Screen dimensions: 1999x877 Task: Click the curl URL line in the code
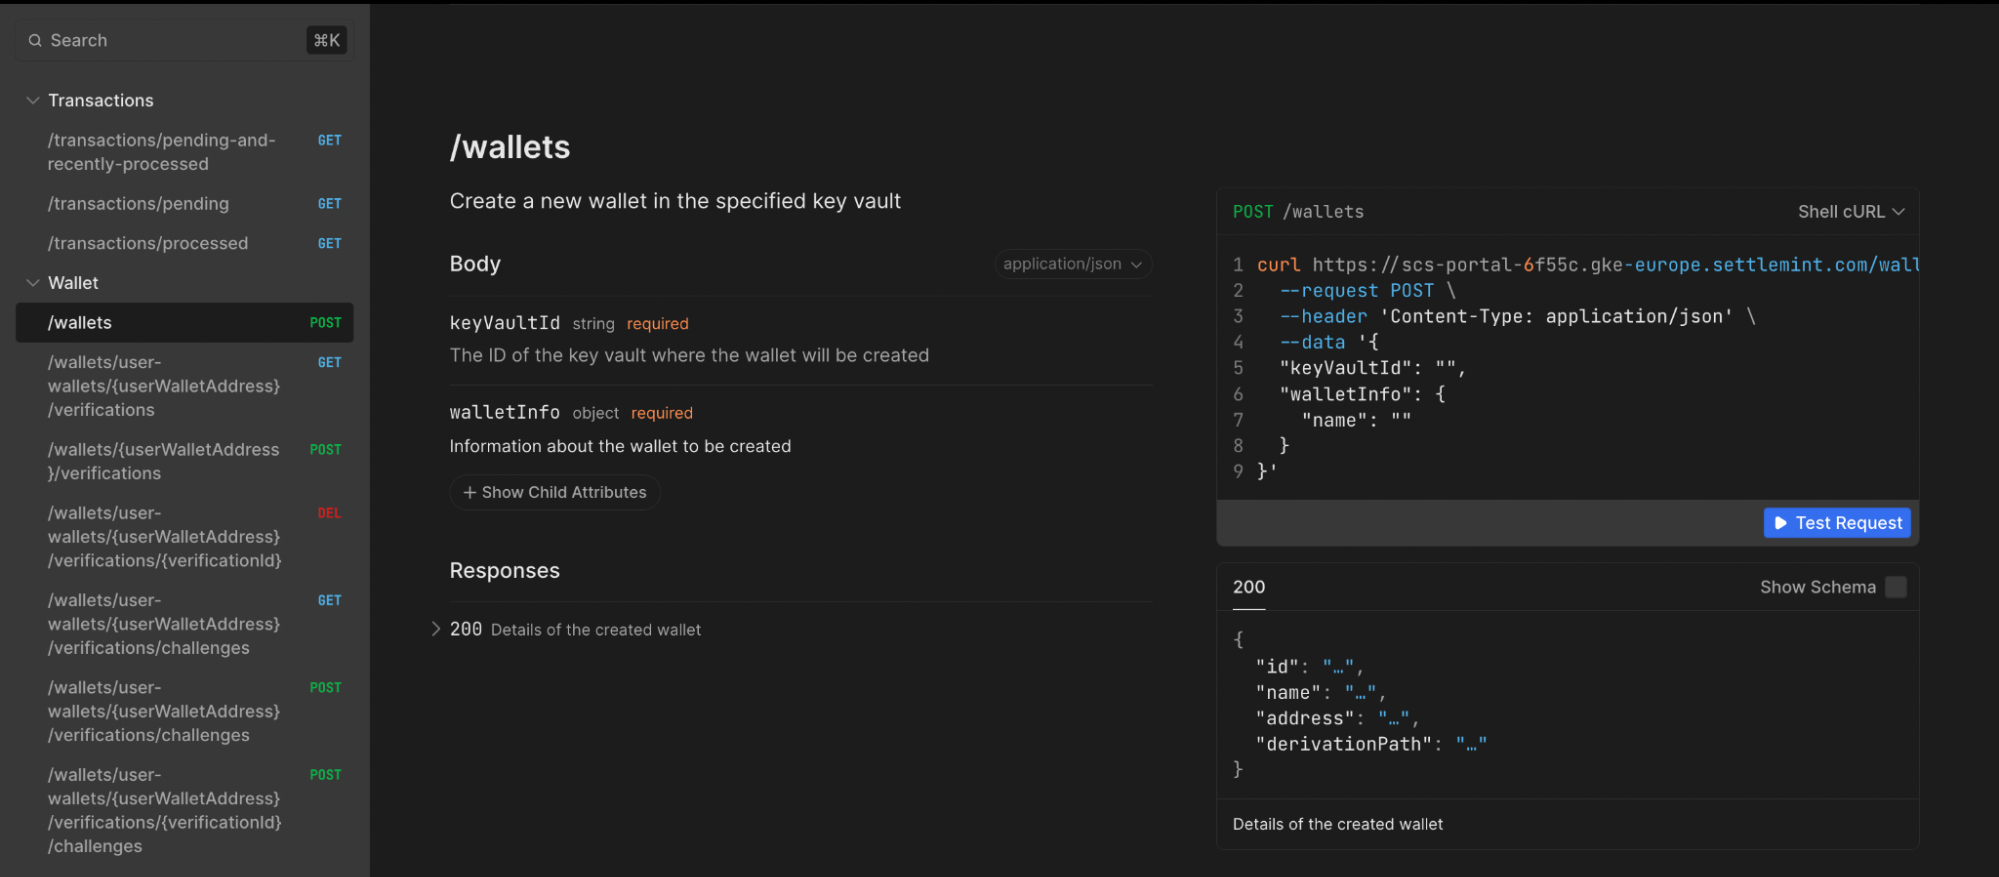1587,265
